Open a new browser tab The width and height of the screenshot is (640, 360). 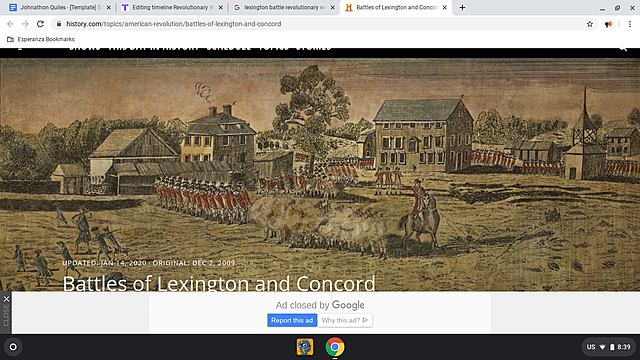(x=462, y=7)
